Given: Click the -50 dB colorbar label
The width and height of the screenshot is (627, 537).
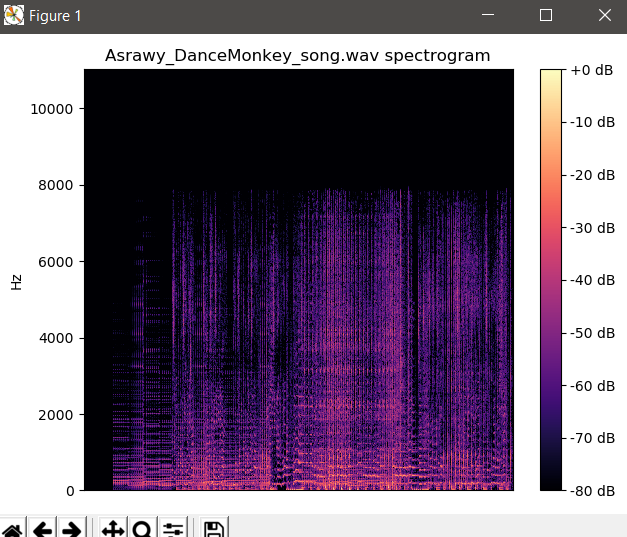Looking at the screenshot, I should click(592, 333).
